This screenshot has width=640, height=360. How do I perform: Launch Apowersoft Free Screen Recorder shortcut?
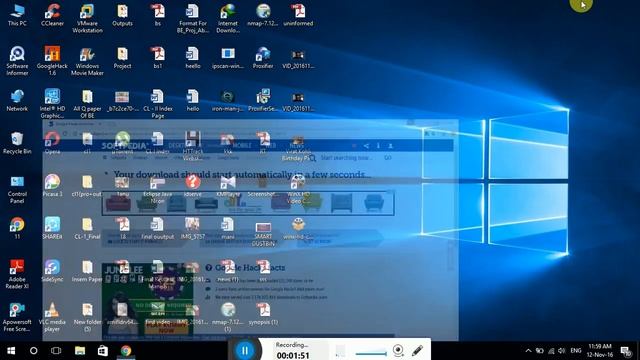(x=17, y=317)
